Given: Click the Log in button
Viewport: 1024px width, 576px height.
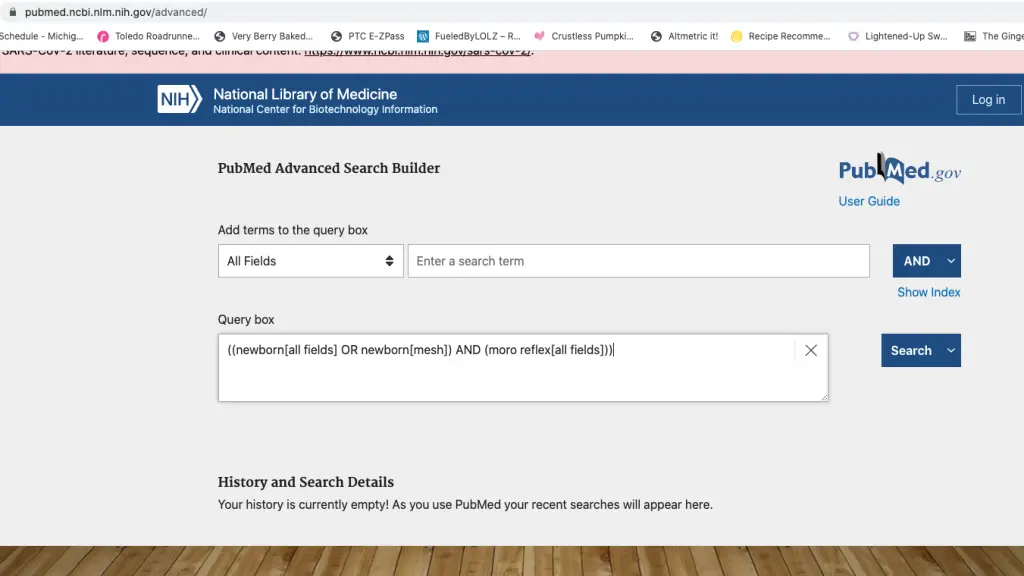Looking at the screenshot, I should pos(988,100).
